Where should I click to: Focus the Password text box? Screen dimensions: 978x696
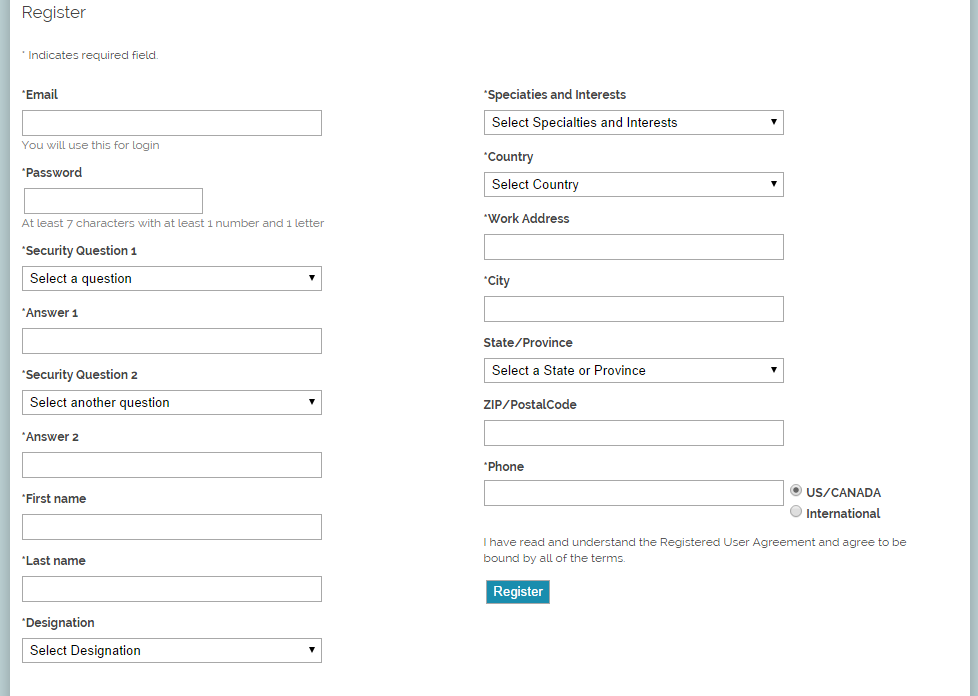pyautogui.click(x=113, y=201)
